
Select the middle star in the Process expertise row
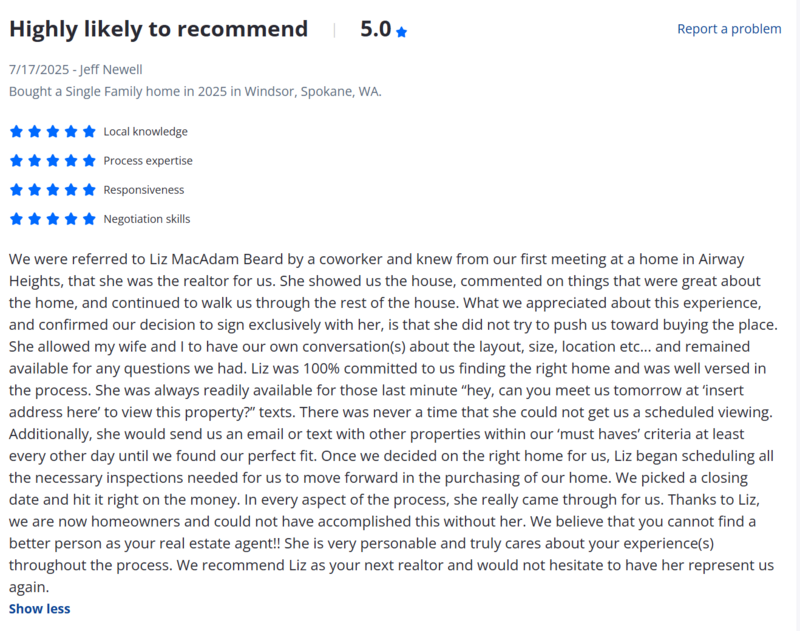pyautogui.click(x=52, y=161)
